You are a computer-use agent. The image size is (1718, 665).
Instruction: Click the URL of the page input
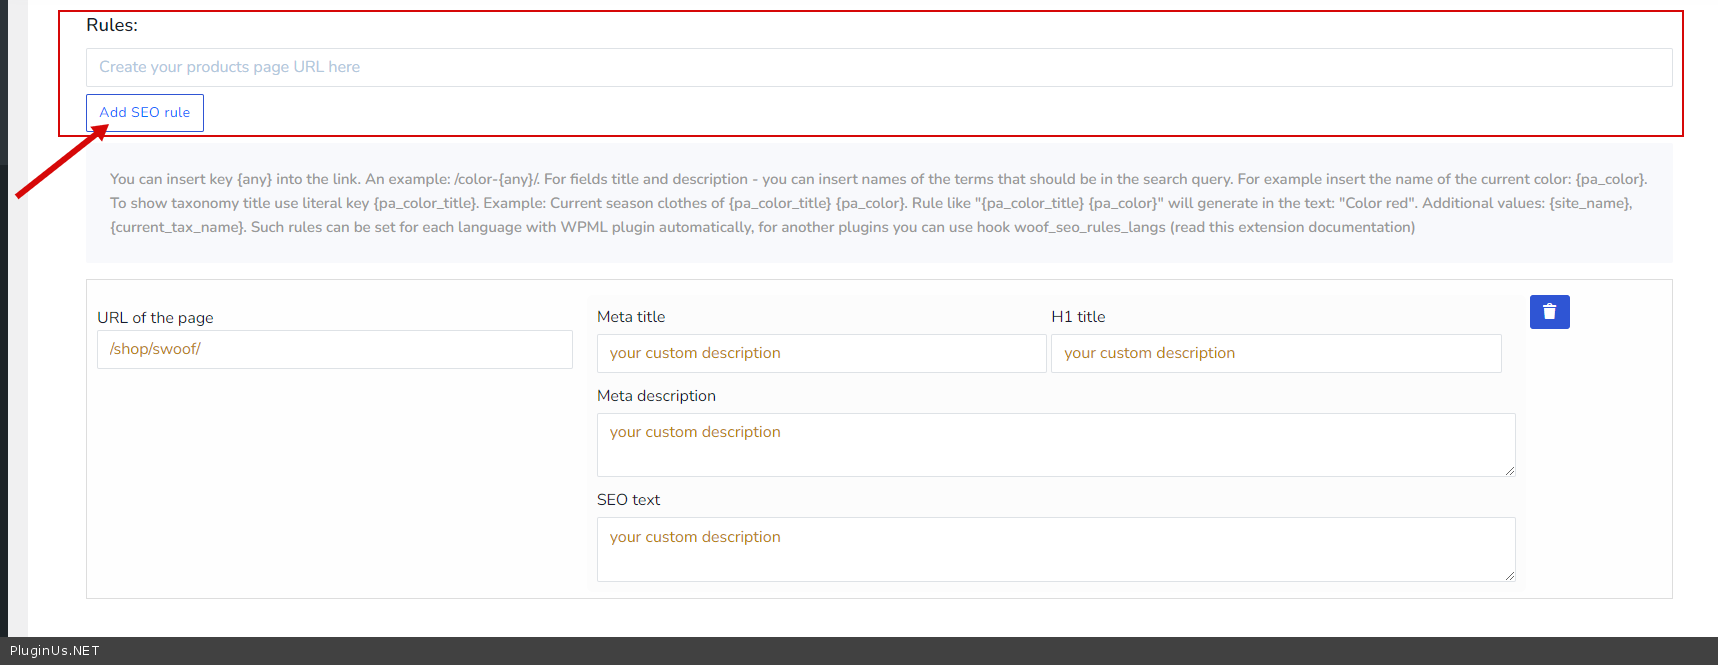[334, 349]
